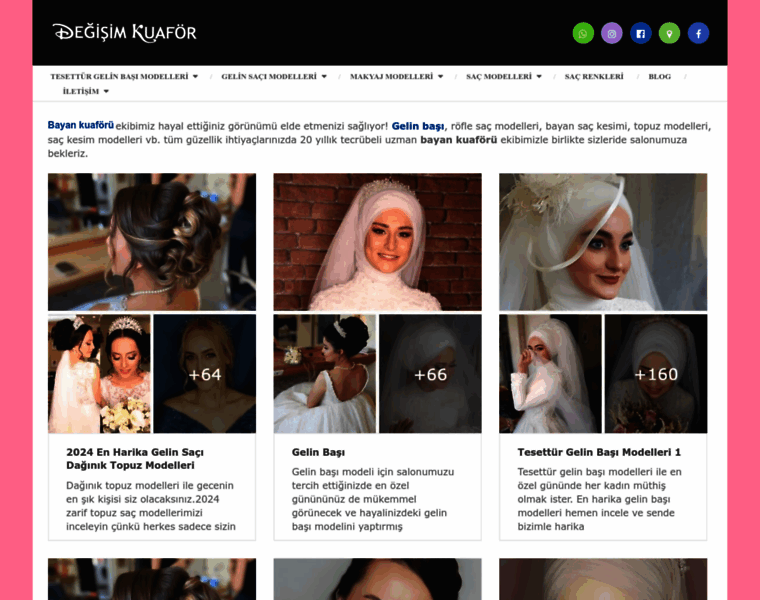760x600 pixels.
Task: Open Saç Modelleri menu item
Action: [x=499, y=77]
